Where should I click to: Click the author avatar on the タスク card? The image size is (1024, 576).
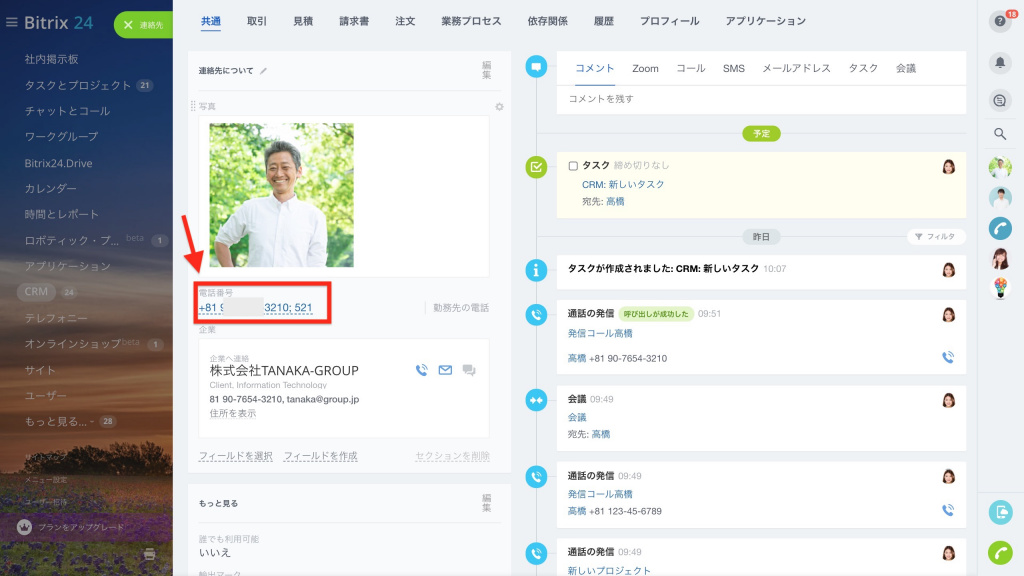point(948,167)
